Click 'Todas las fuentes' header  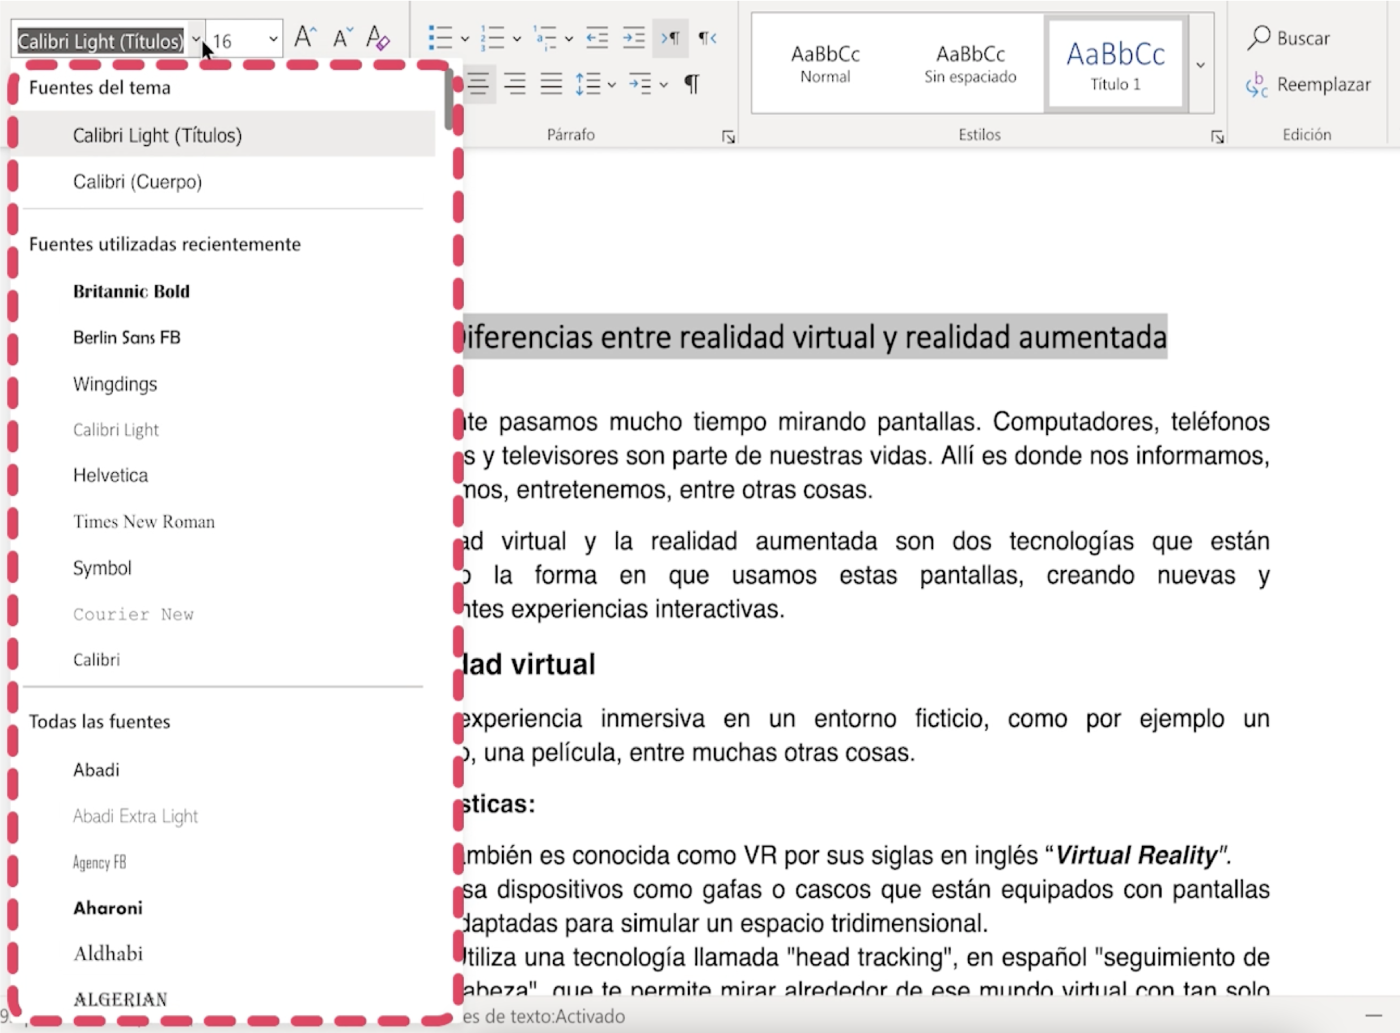100,722
